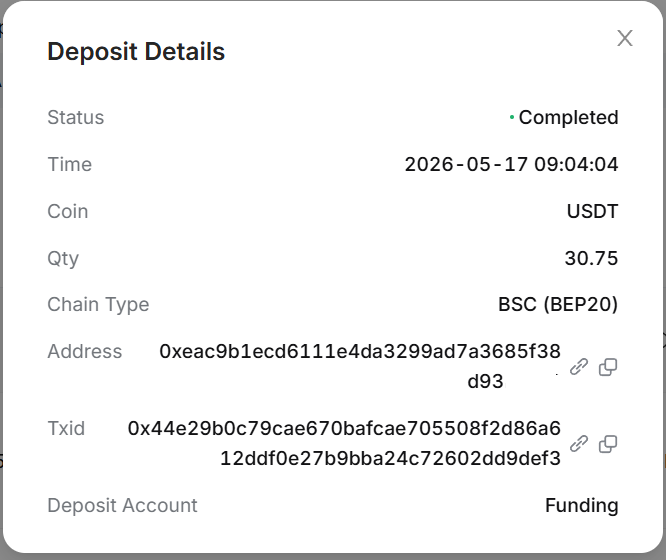Image resolution: width=666 pixels, height=560 pixels.
Task: Click the 30.75 quantity value
Action: pos(591,258)
